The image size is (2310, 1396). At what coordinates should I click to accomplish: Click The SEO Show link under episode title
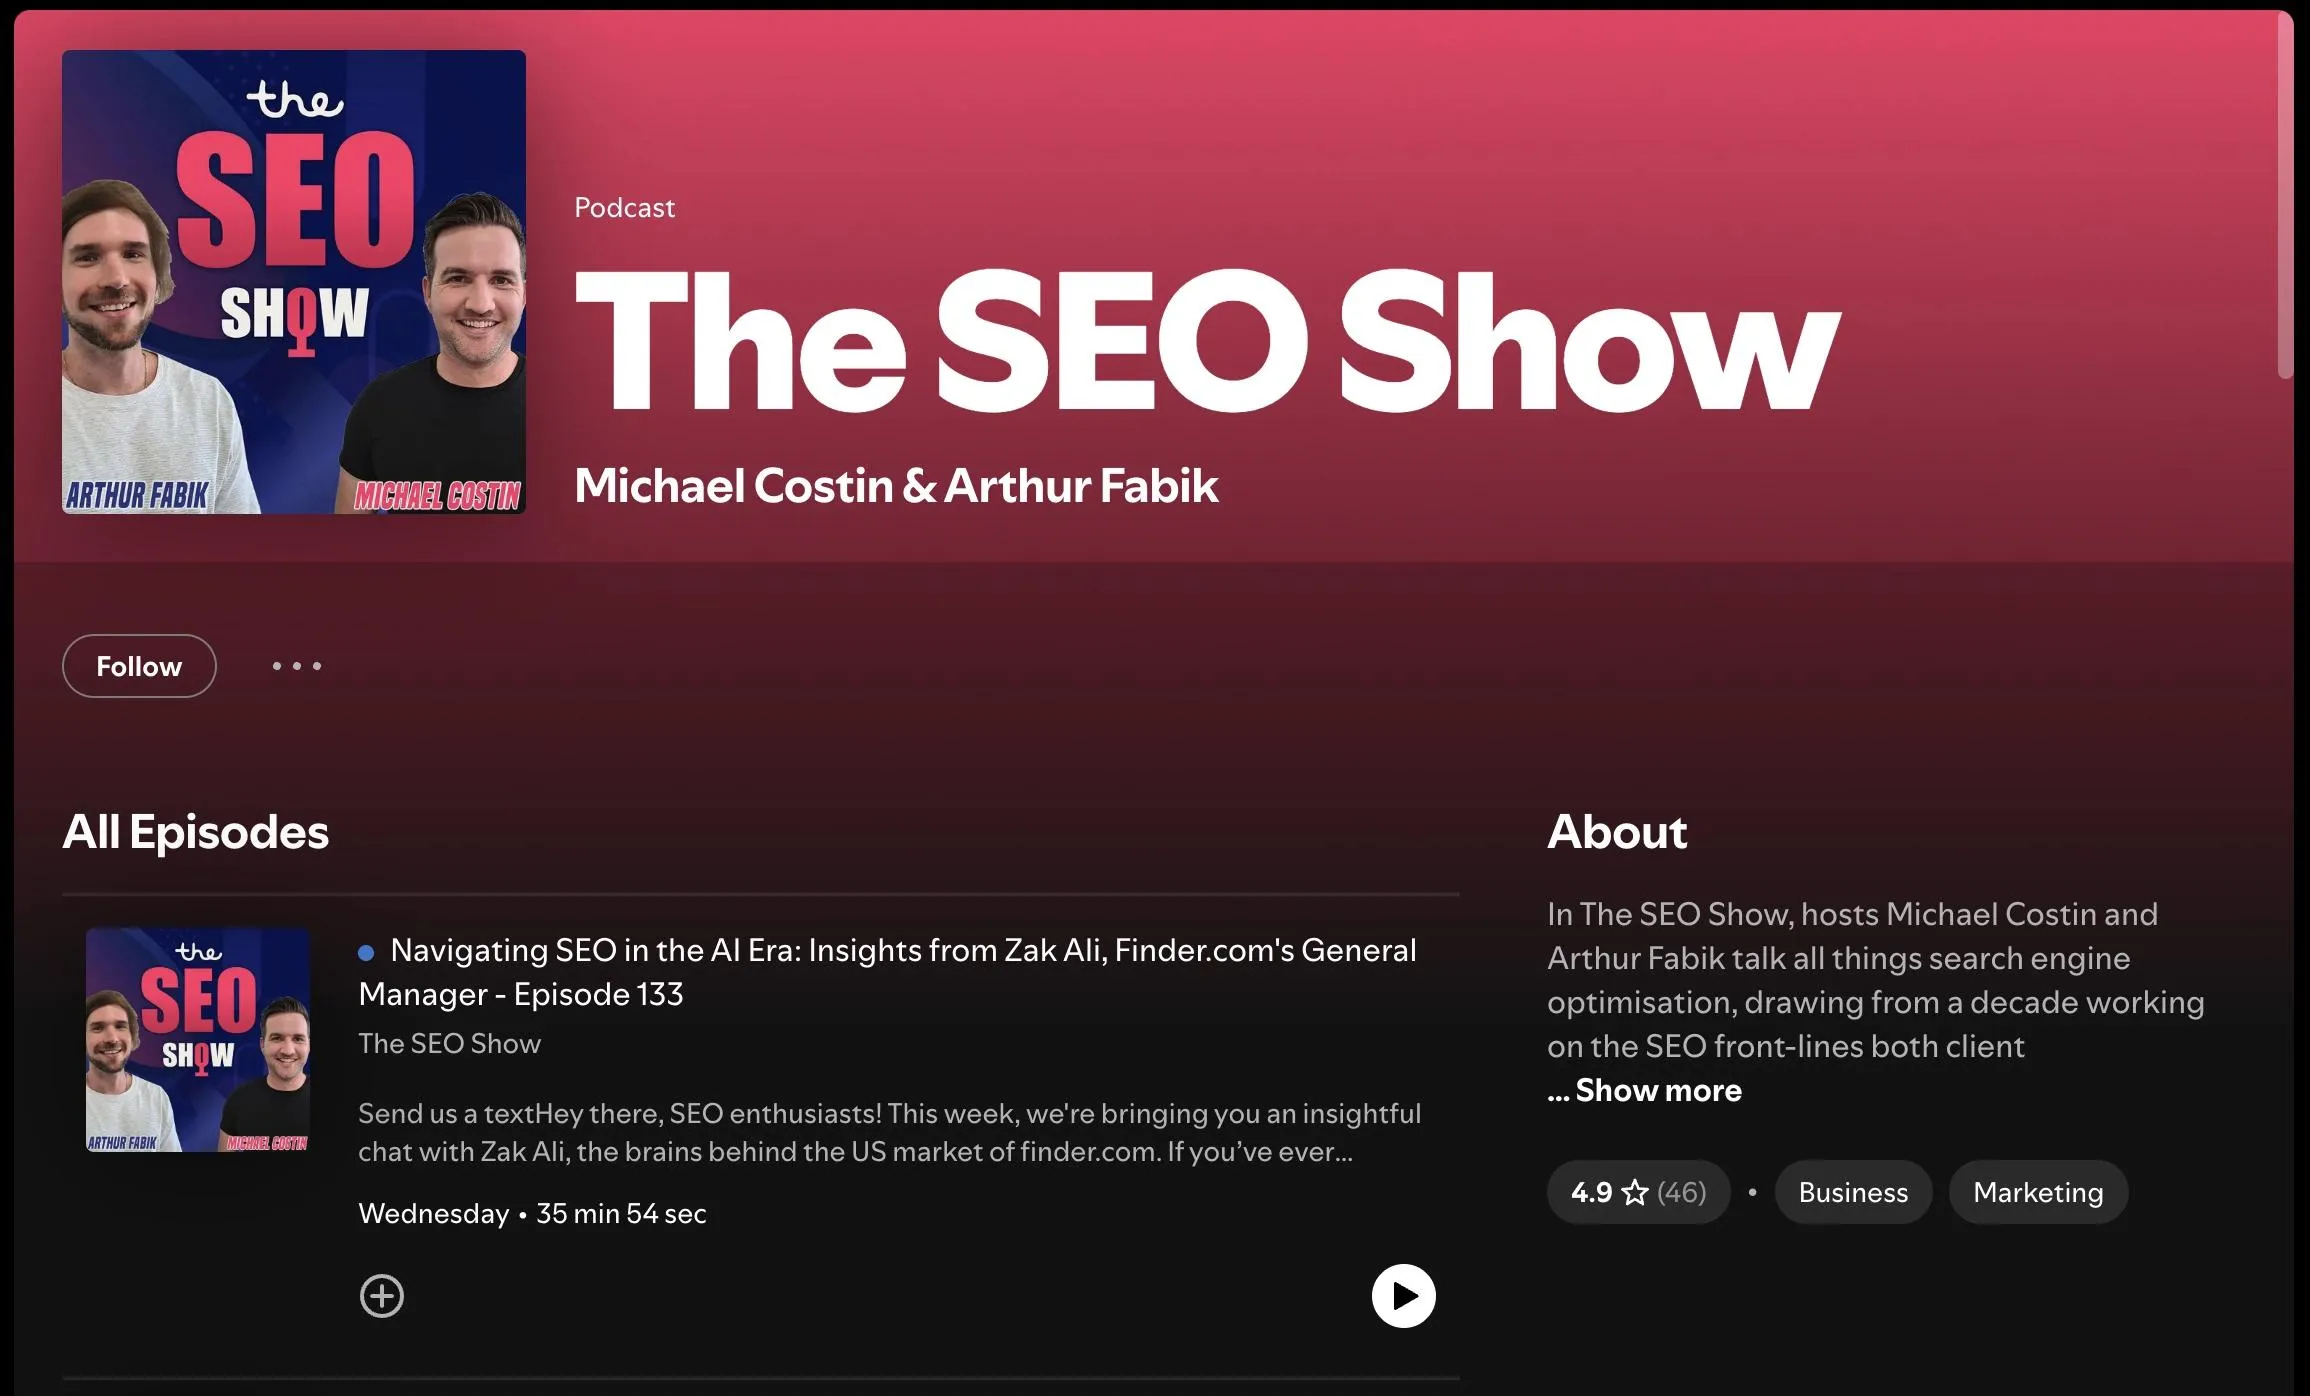449,1044
